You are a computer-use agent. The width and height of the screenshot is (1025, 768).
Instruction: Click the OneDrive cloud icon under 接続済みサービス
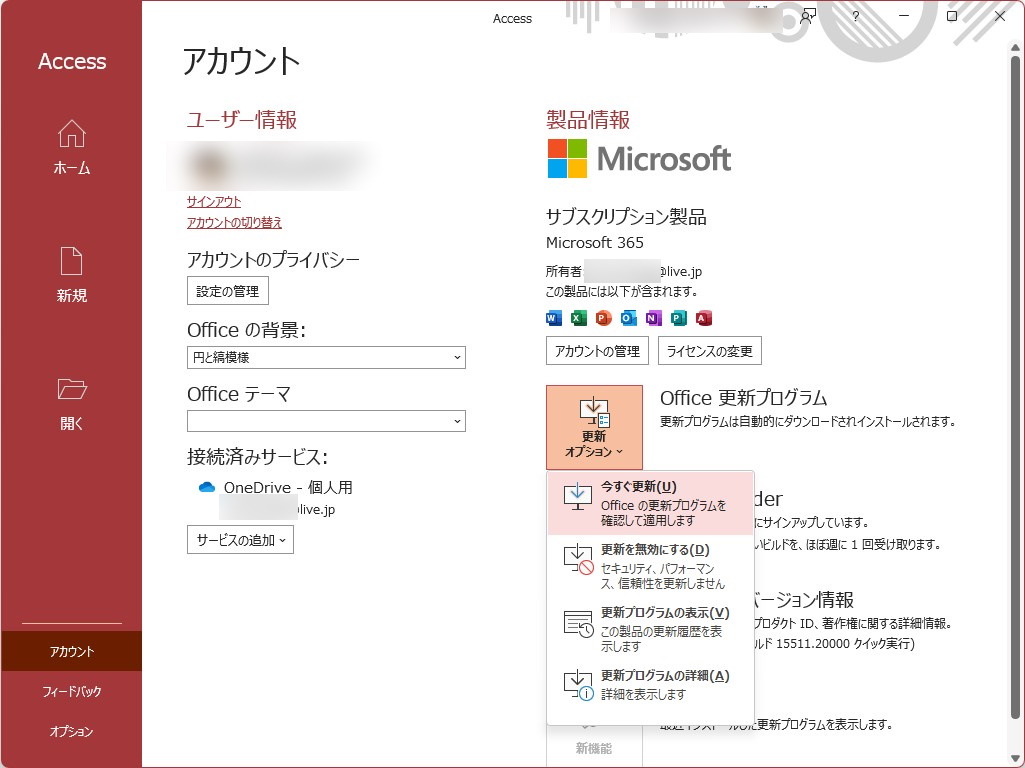point(207,487)
